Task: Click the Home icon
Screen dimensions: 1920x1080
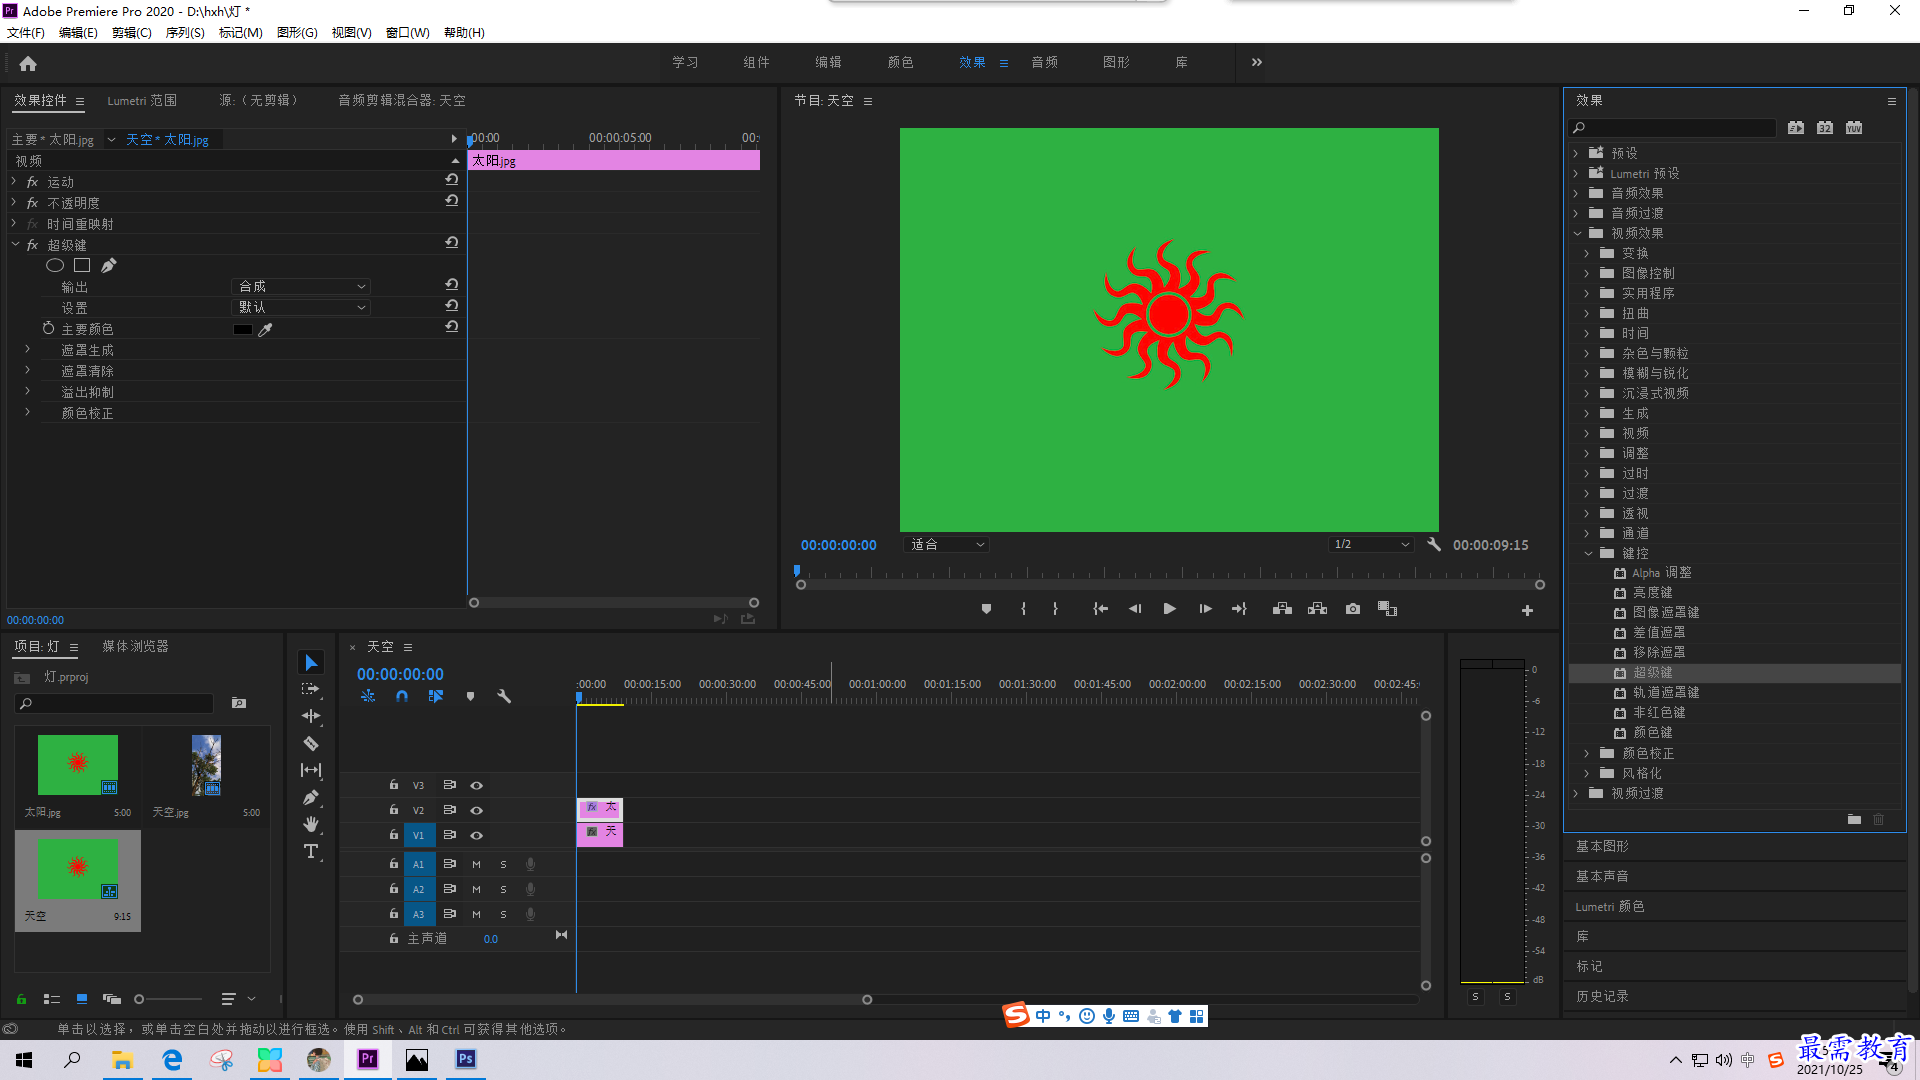Action: (28, 63)
